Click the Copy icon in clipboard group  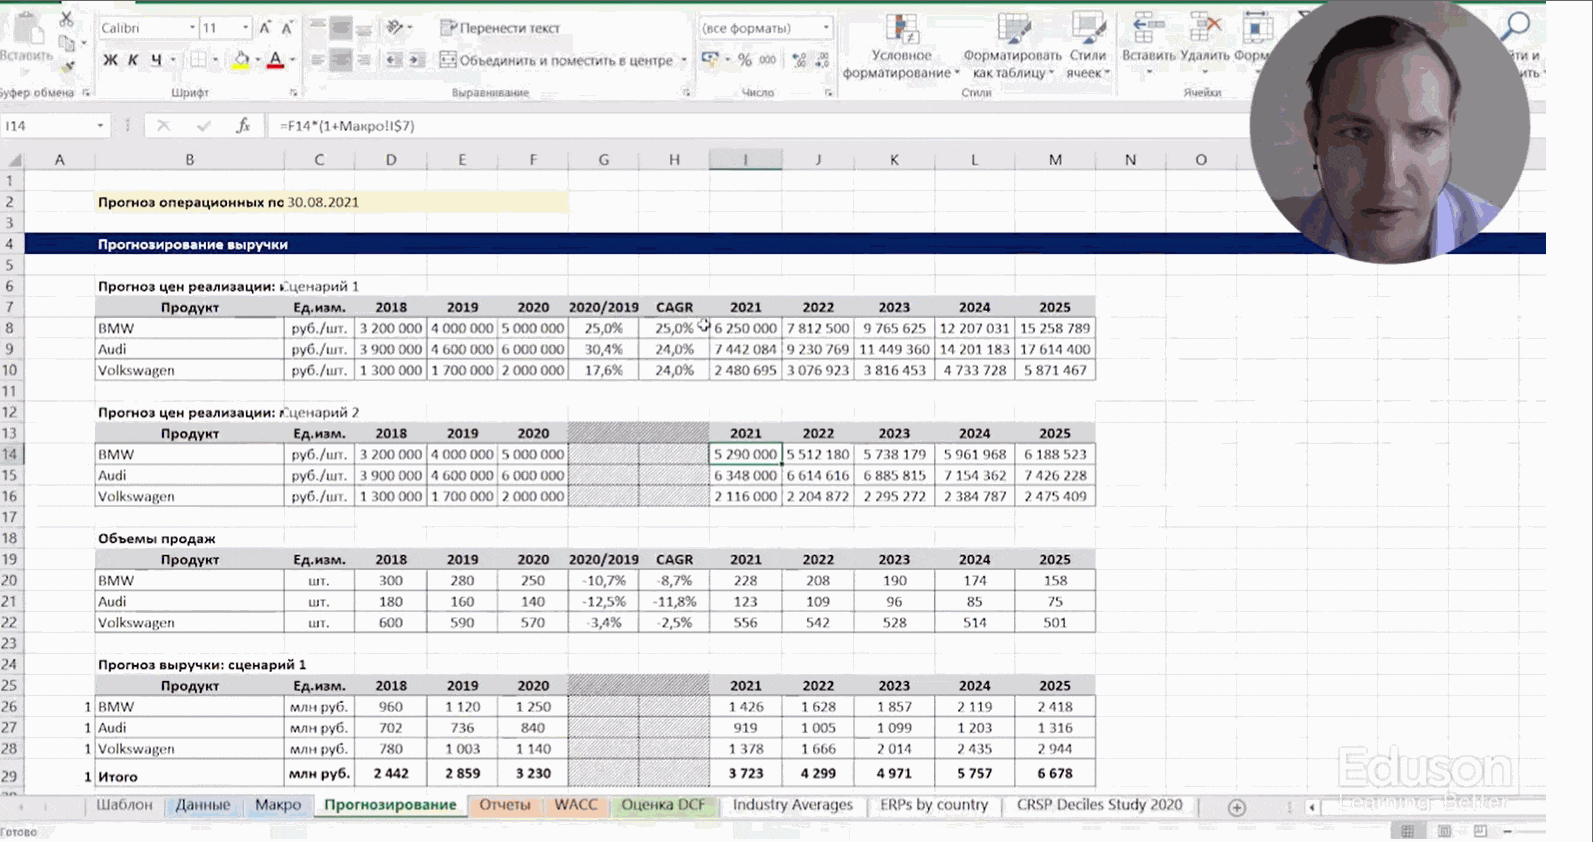point(67,43)
